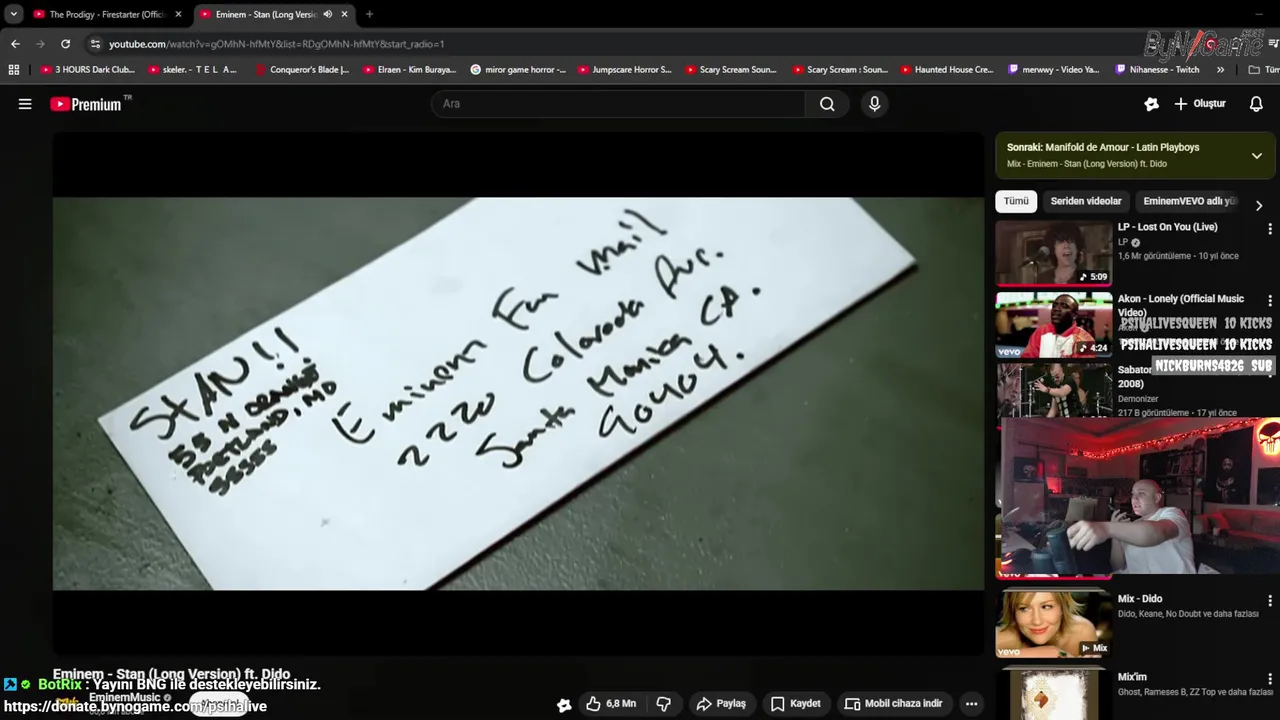Start voice search with microphone icon
This screenshot has width=1280, height=720.
point(875,104)
